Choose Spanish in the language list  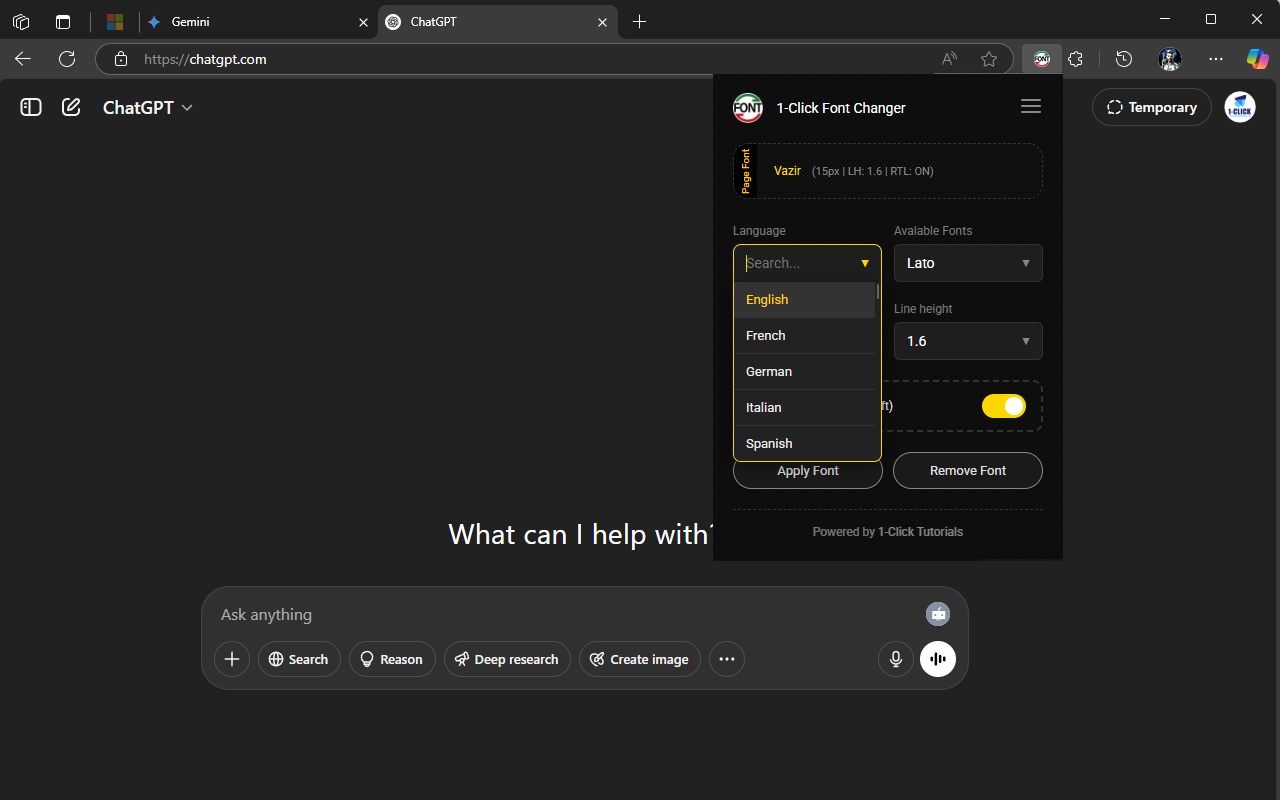[x=804, y=443]
